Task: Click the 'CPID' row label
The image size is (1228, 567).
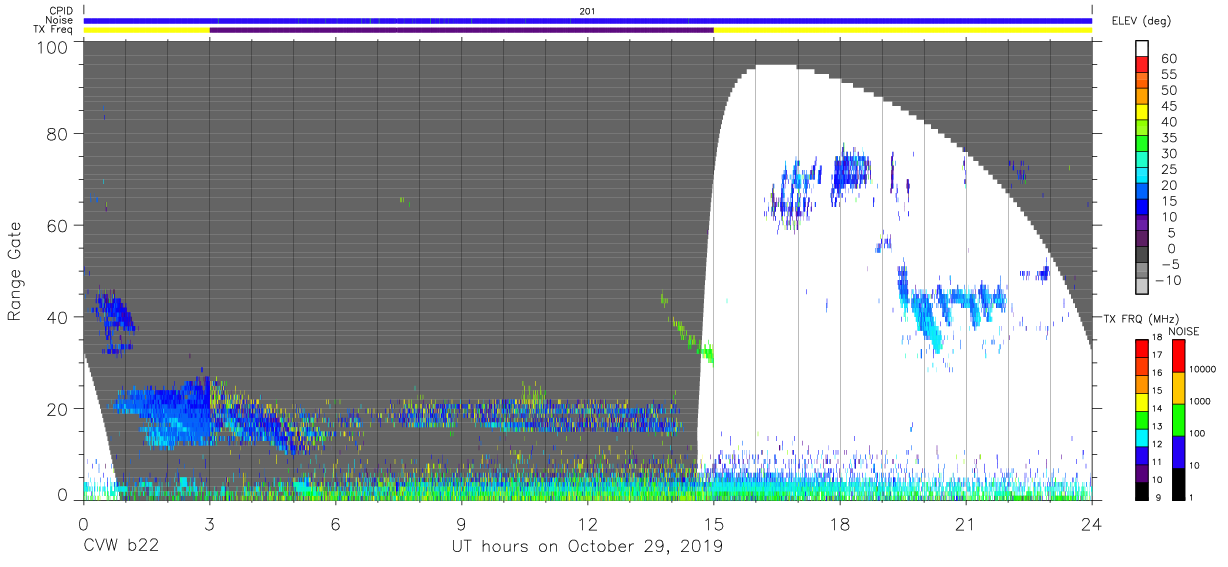Action: [x=62, y=11]
